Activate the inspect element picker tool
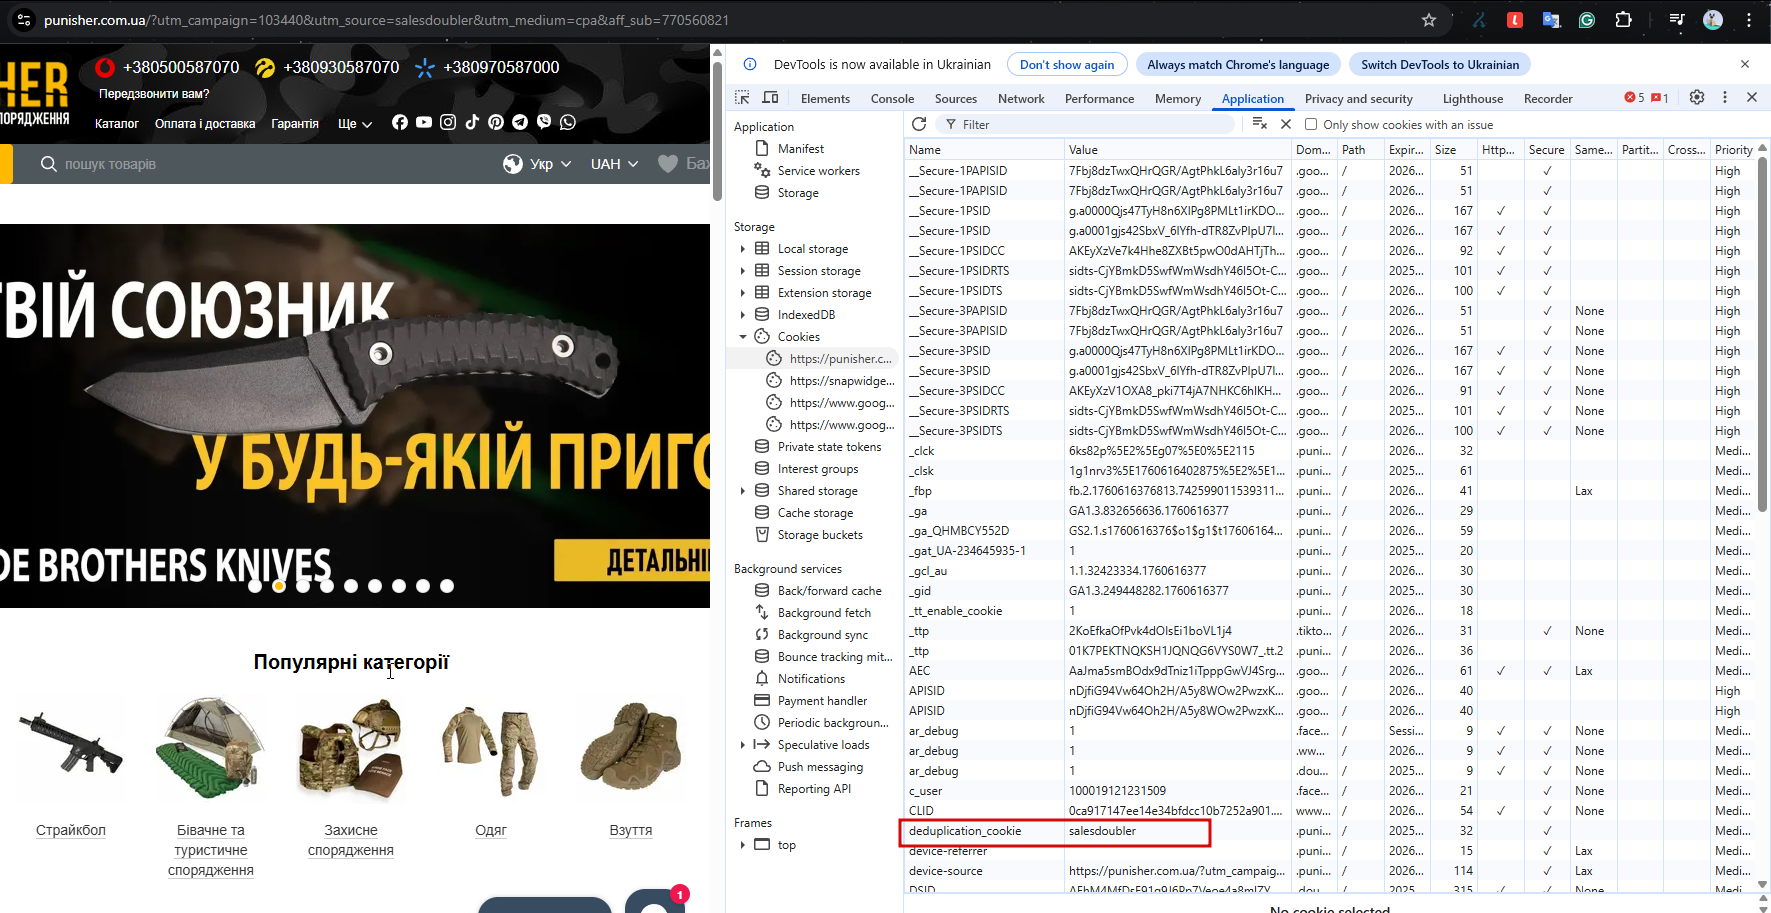The width and height of the screenshot is (1771, 913). (742, 98)
